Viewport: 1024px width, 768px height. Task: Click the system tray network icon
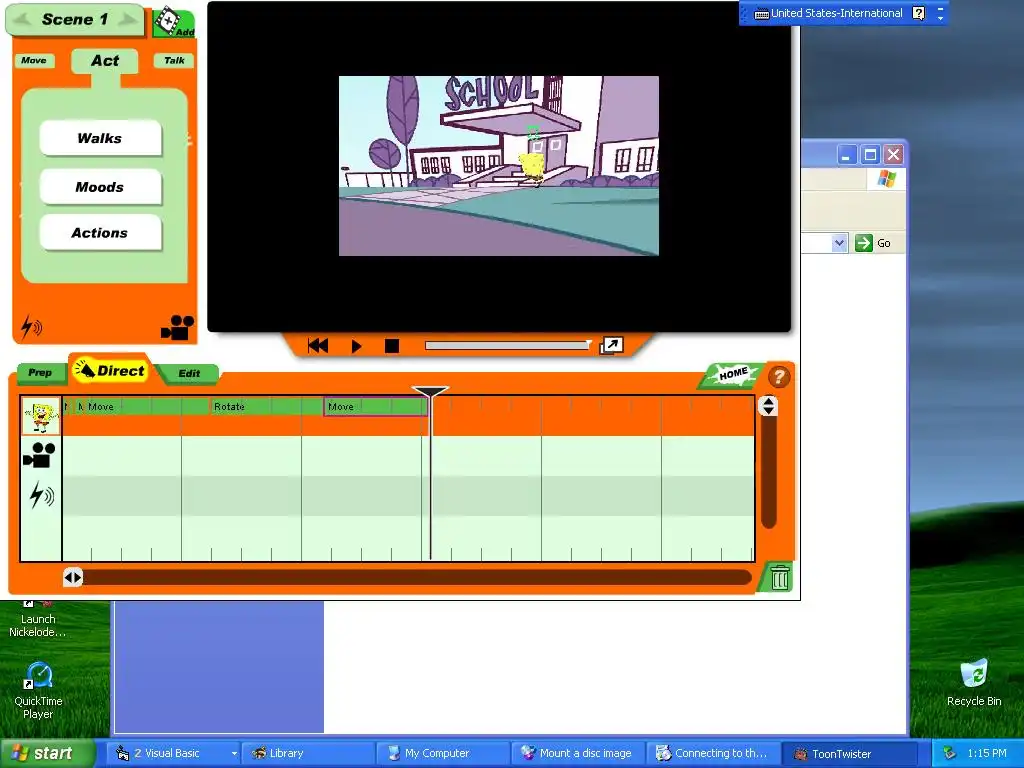coord(950,753)
